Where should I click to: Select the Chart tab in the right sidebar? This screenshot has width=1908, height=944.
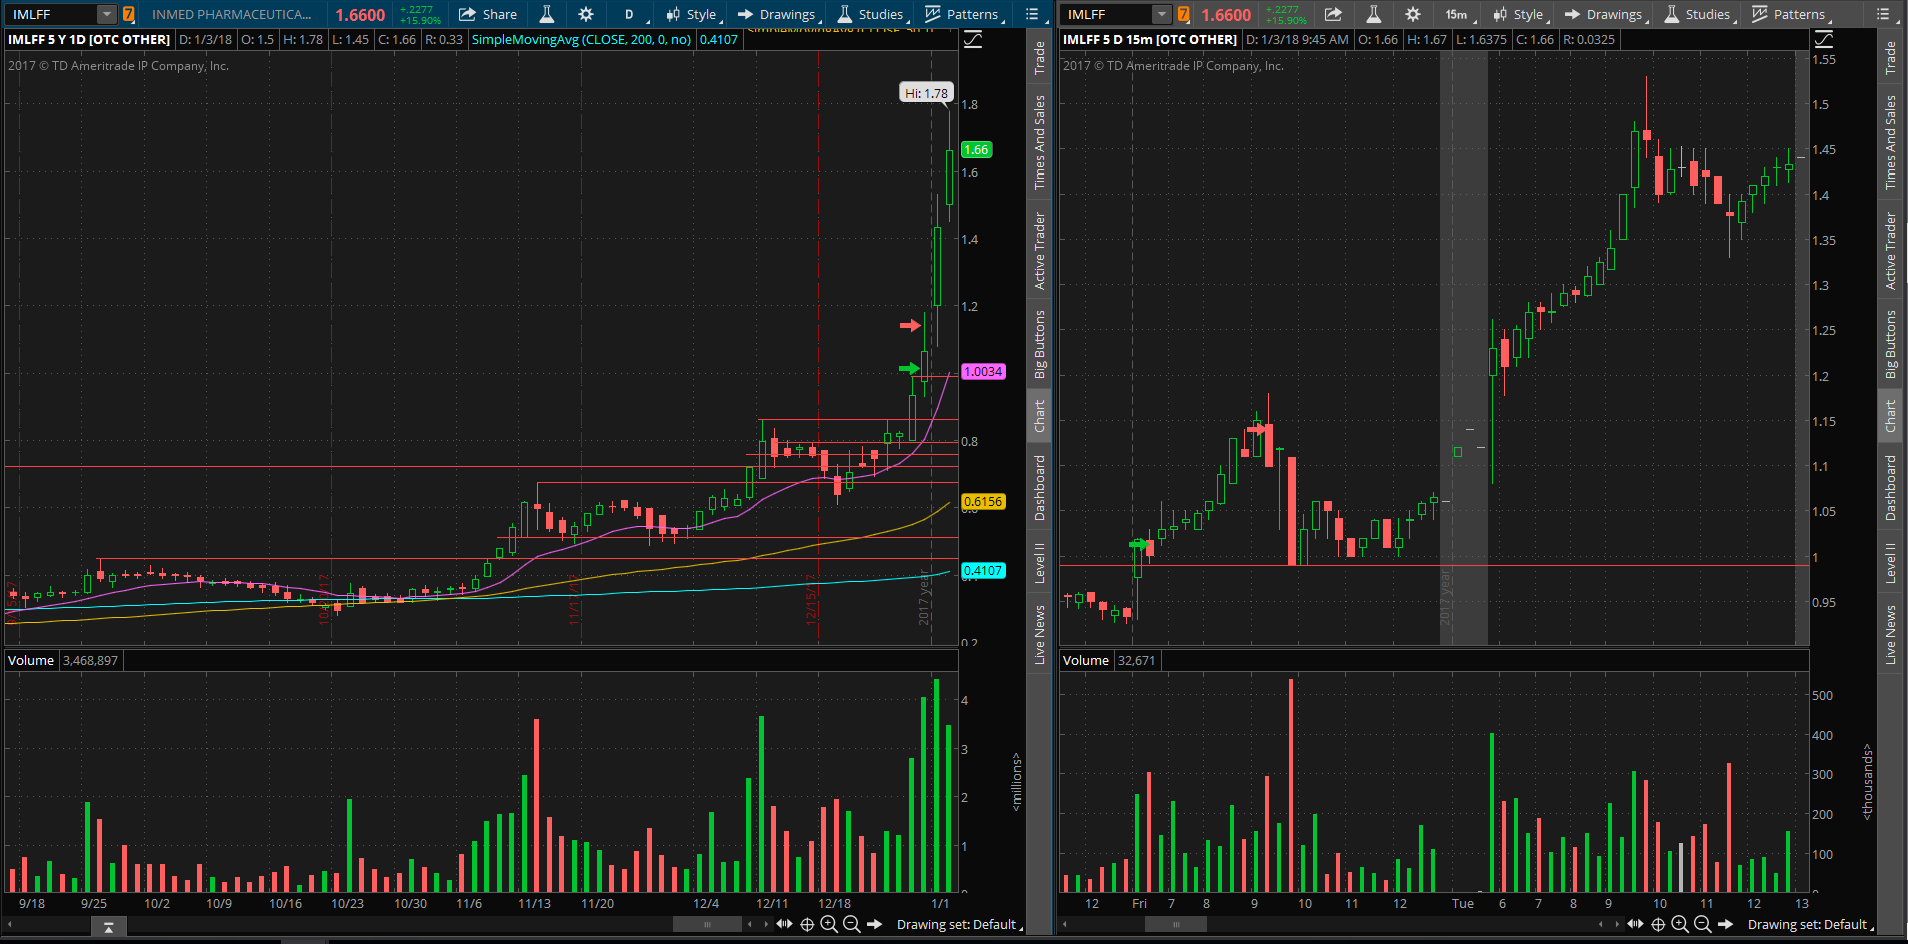click(1890, 416)
